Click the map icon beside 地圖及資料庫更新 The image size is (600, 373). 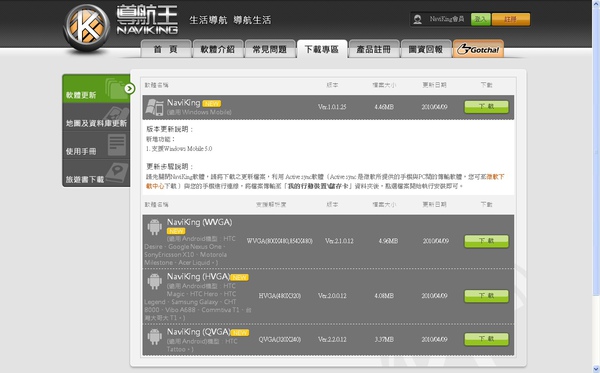(x=116, y=114)
